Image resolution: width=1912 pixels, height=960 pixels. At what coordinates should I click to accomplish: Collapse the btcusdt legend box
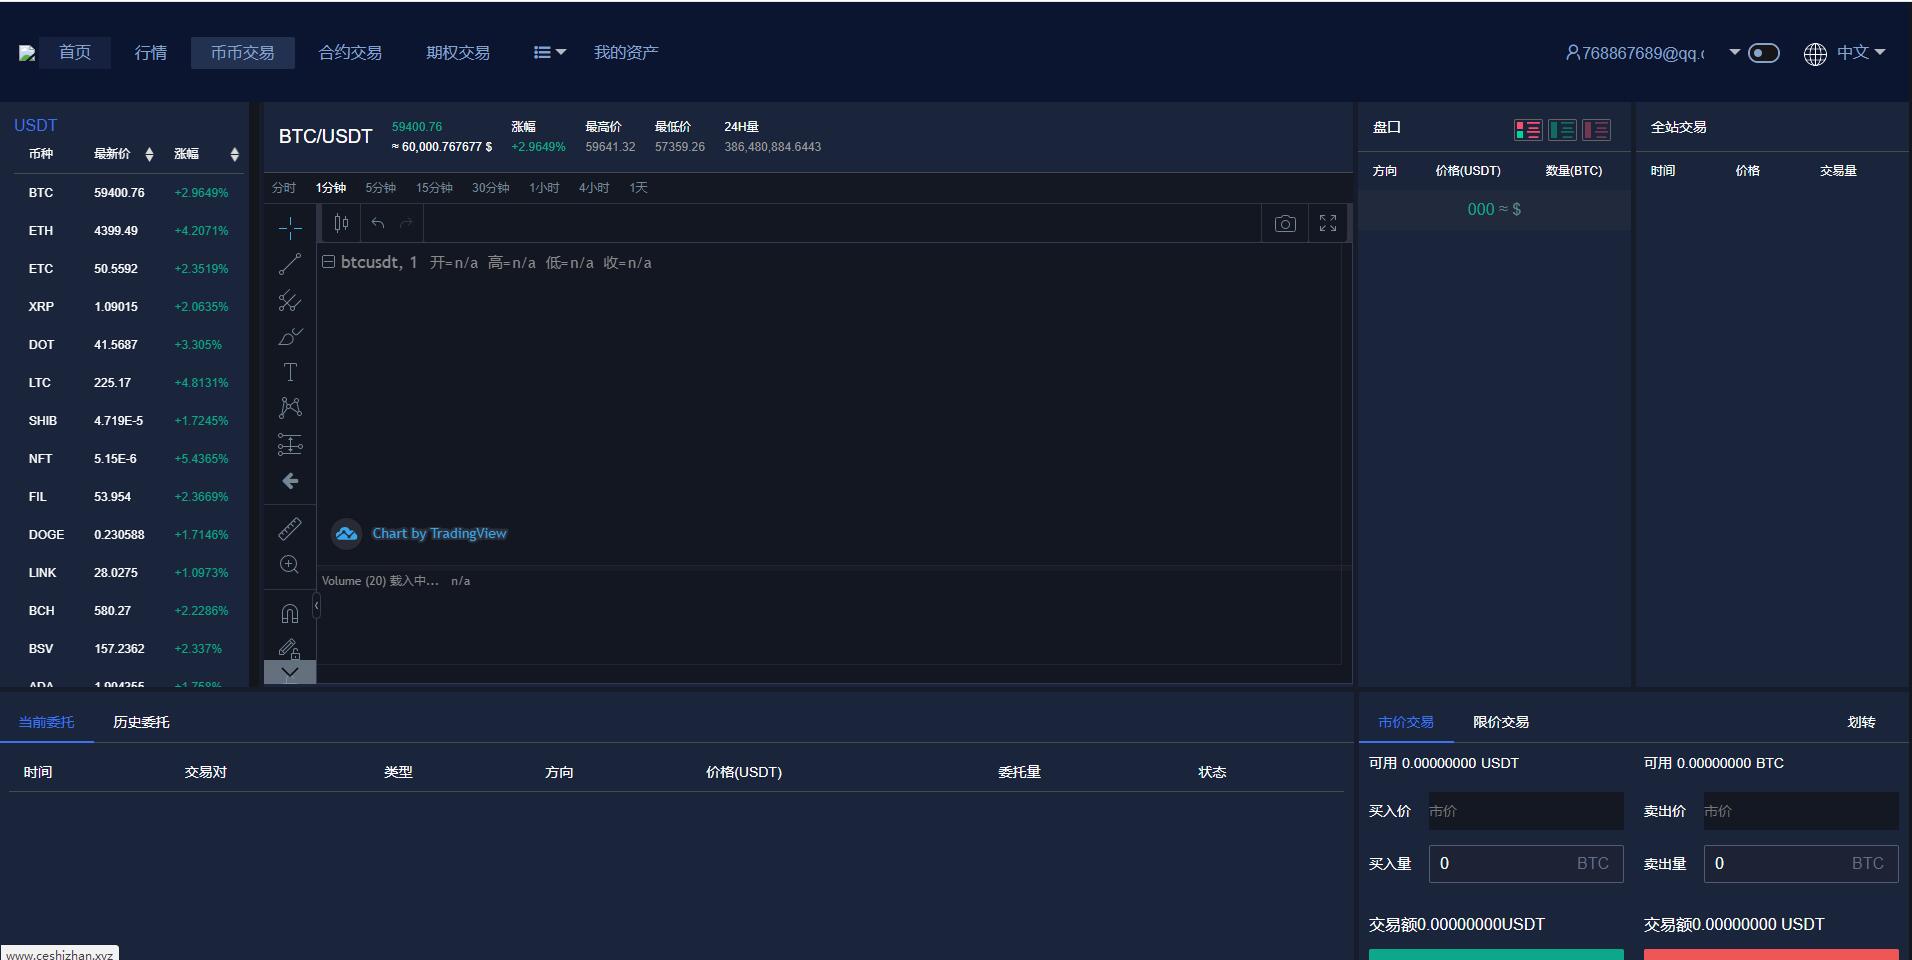click(x=328, y=262)
